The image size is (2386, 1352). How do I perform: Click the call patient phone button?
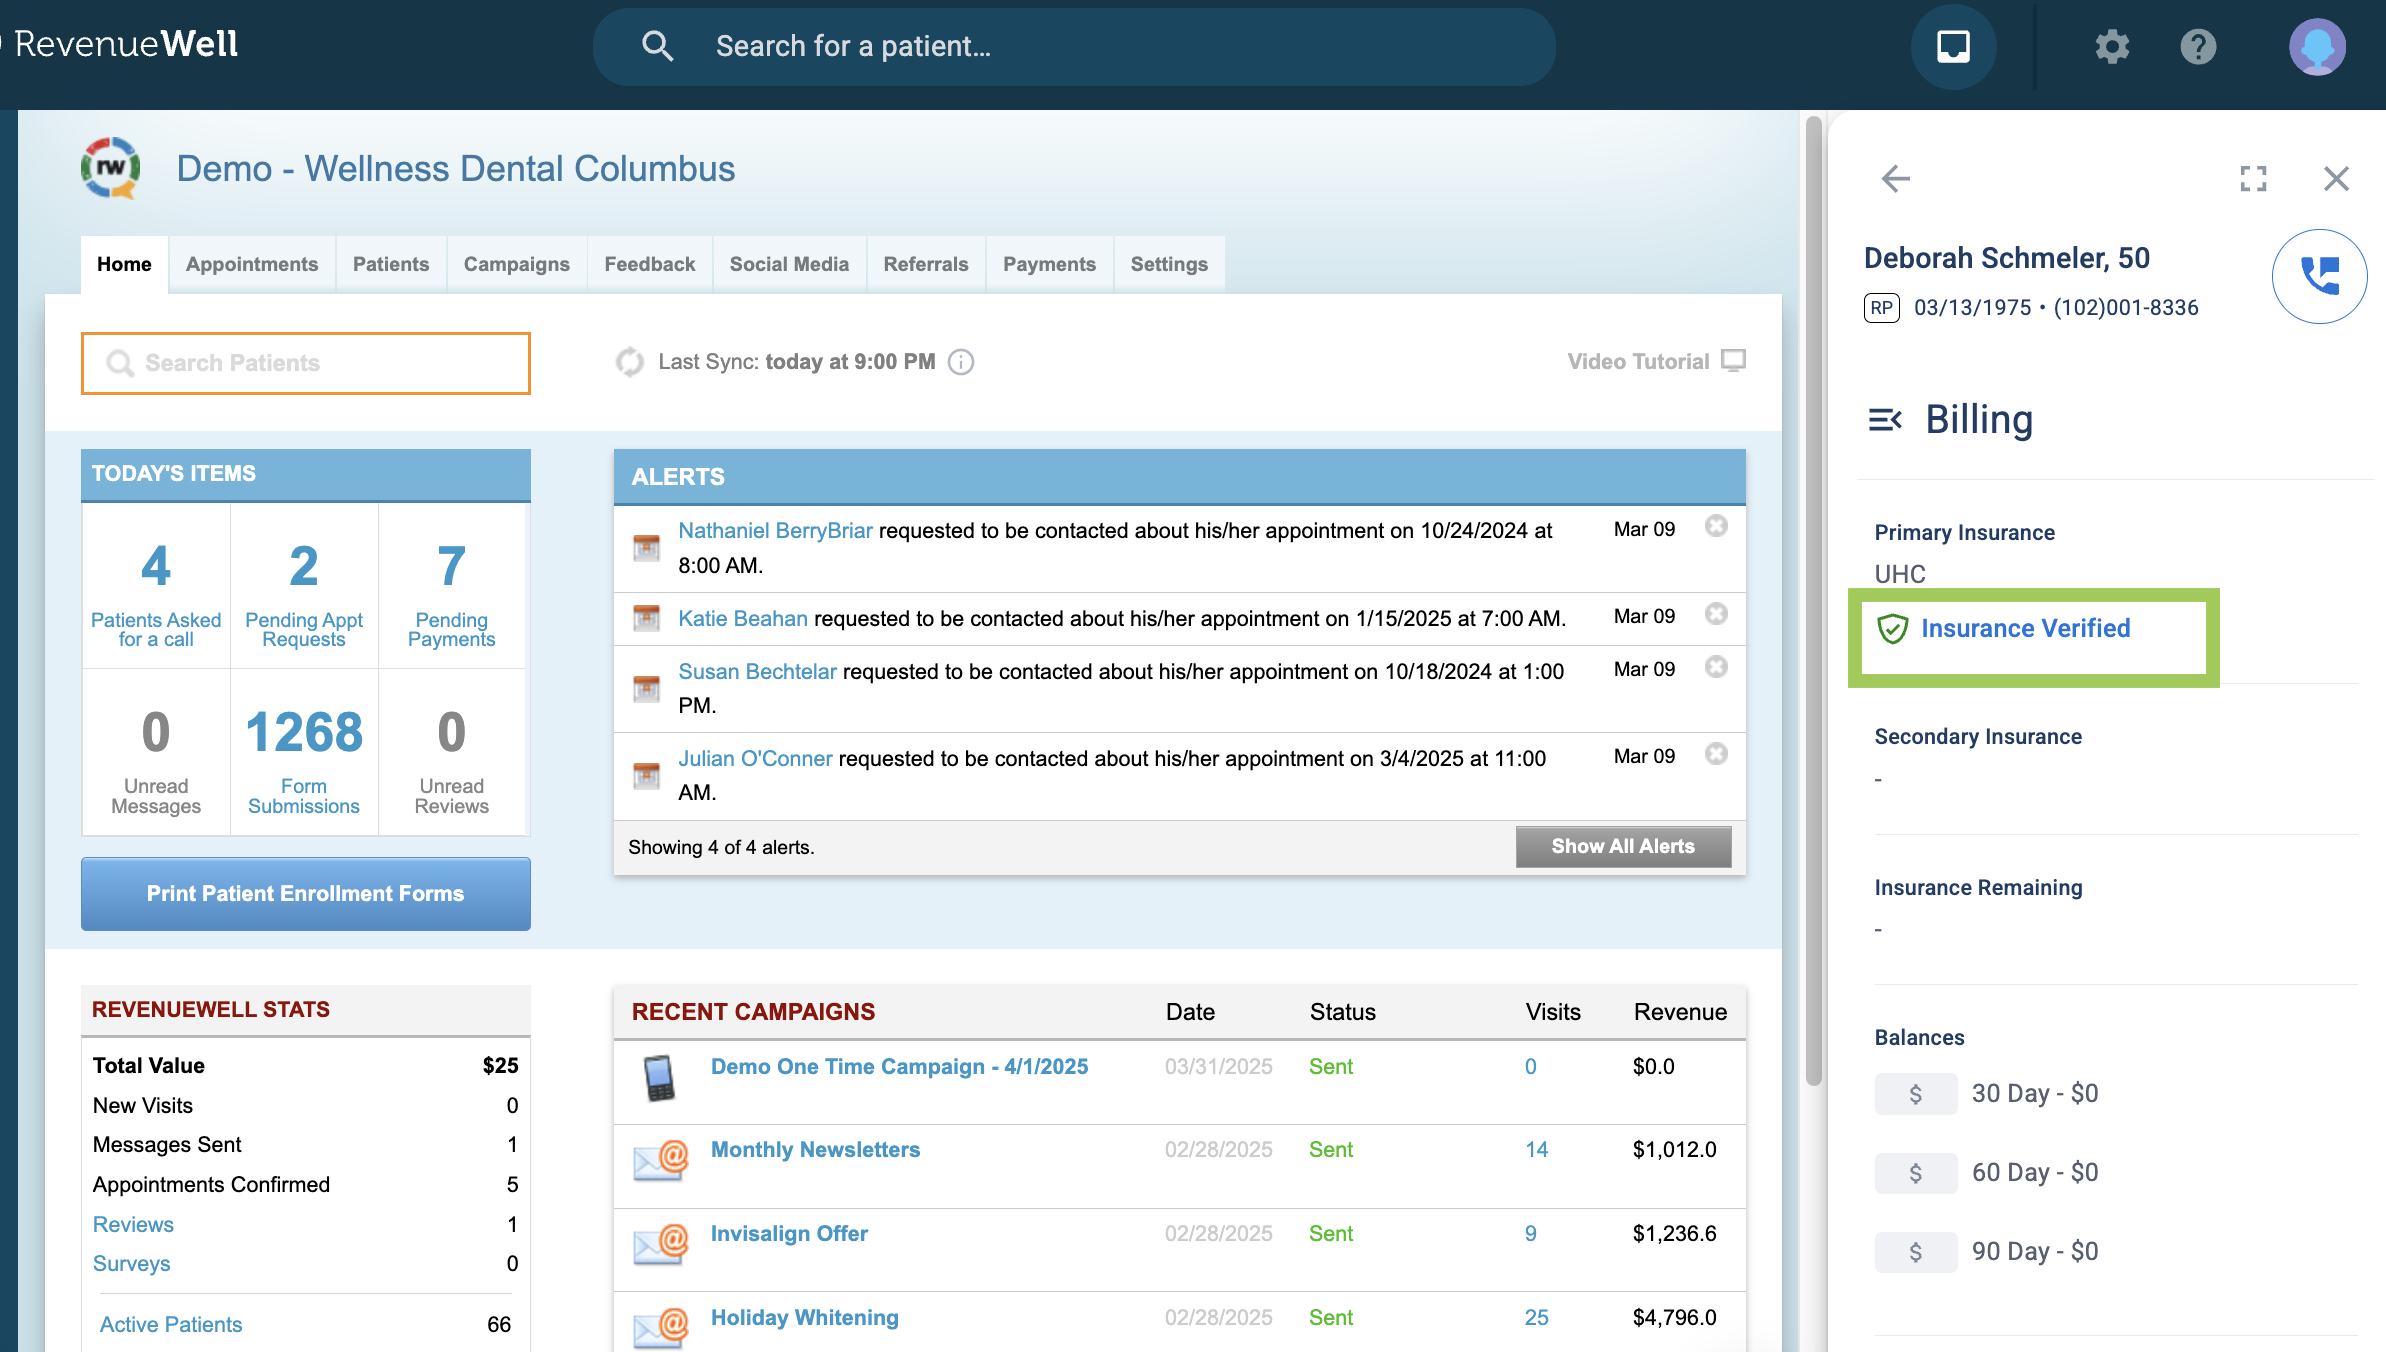[x=2319, y=276]
